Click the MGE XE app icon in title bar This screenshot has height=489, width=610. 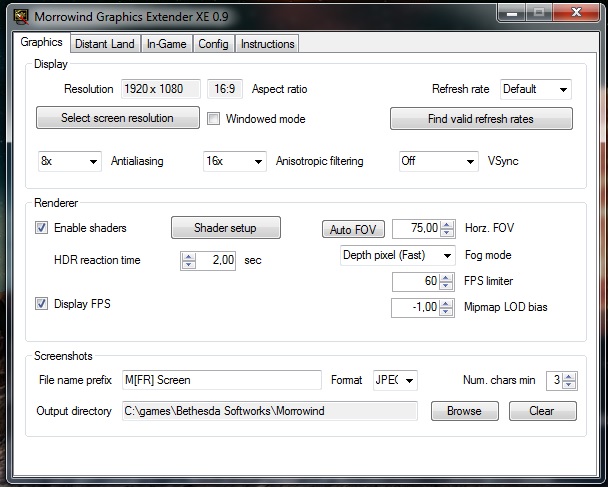pos(21,17)
